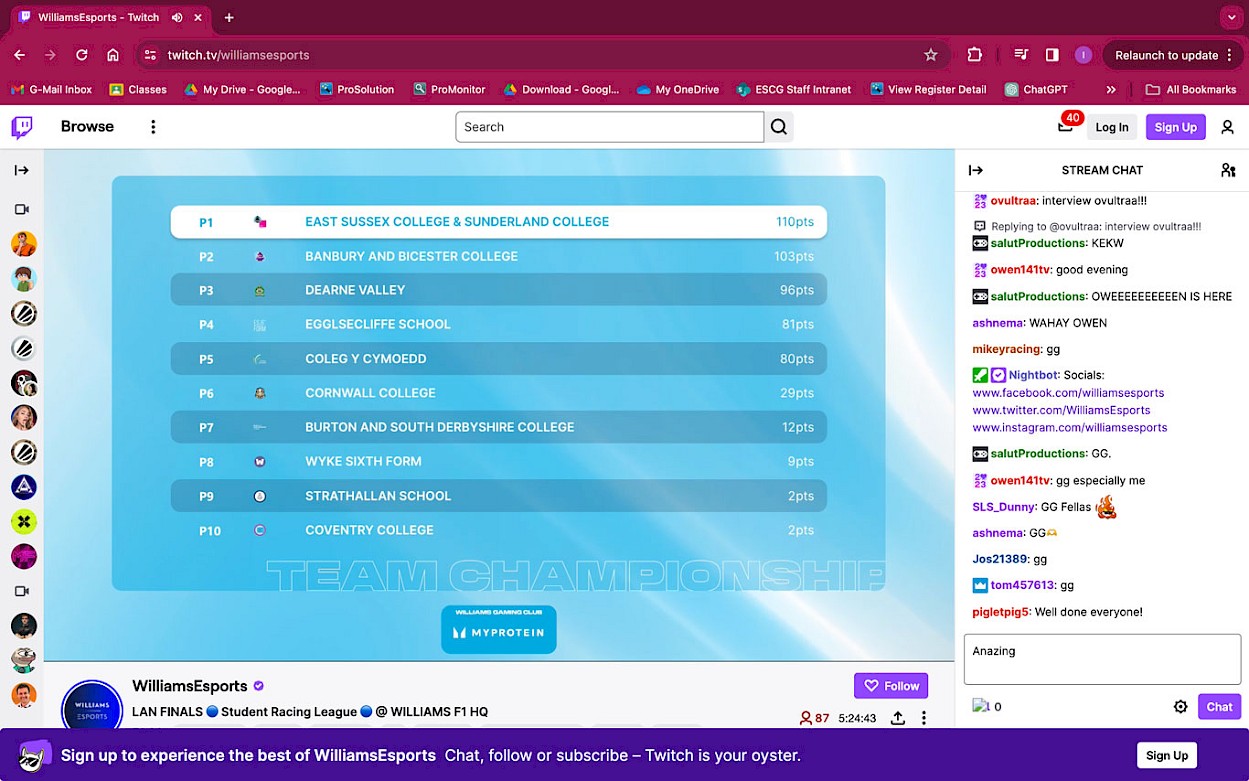1249x781 pixels.
Task: Open the All Bookmarks folder
Action: [1191, 89]
